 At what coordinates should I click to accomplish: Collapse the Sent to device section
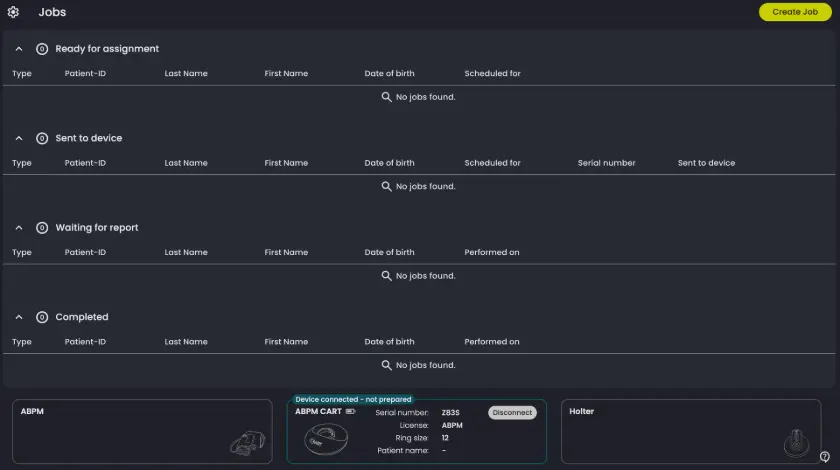(x=19, y=138)
